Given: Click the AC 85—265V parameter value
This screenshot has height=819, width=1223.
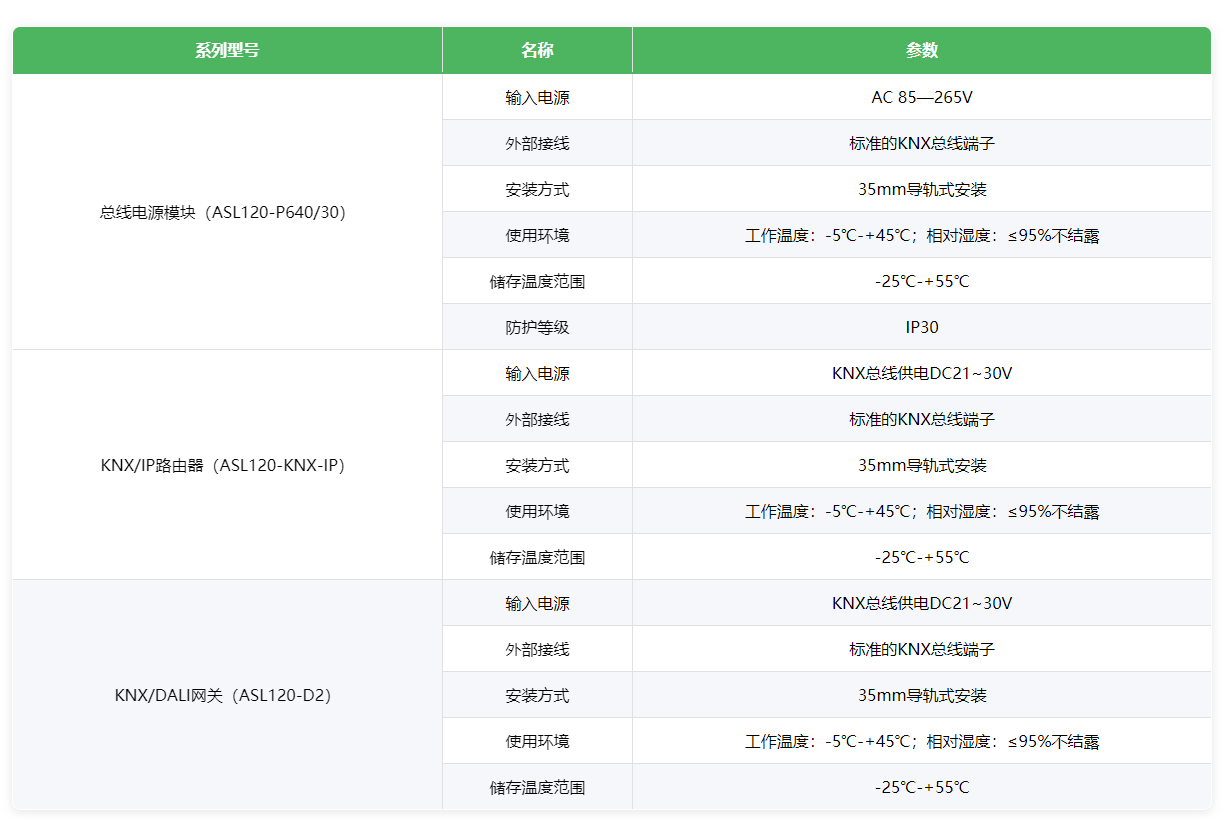Looking at the screenshot, I should coord(921,98).
